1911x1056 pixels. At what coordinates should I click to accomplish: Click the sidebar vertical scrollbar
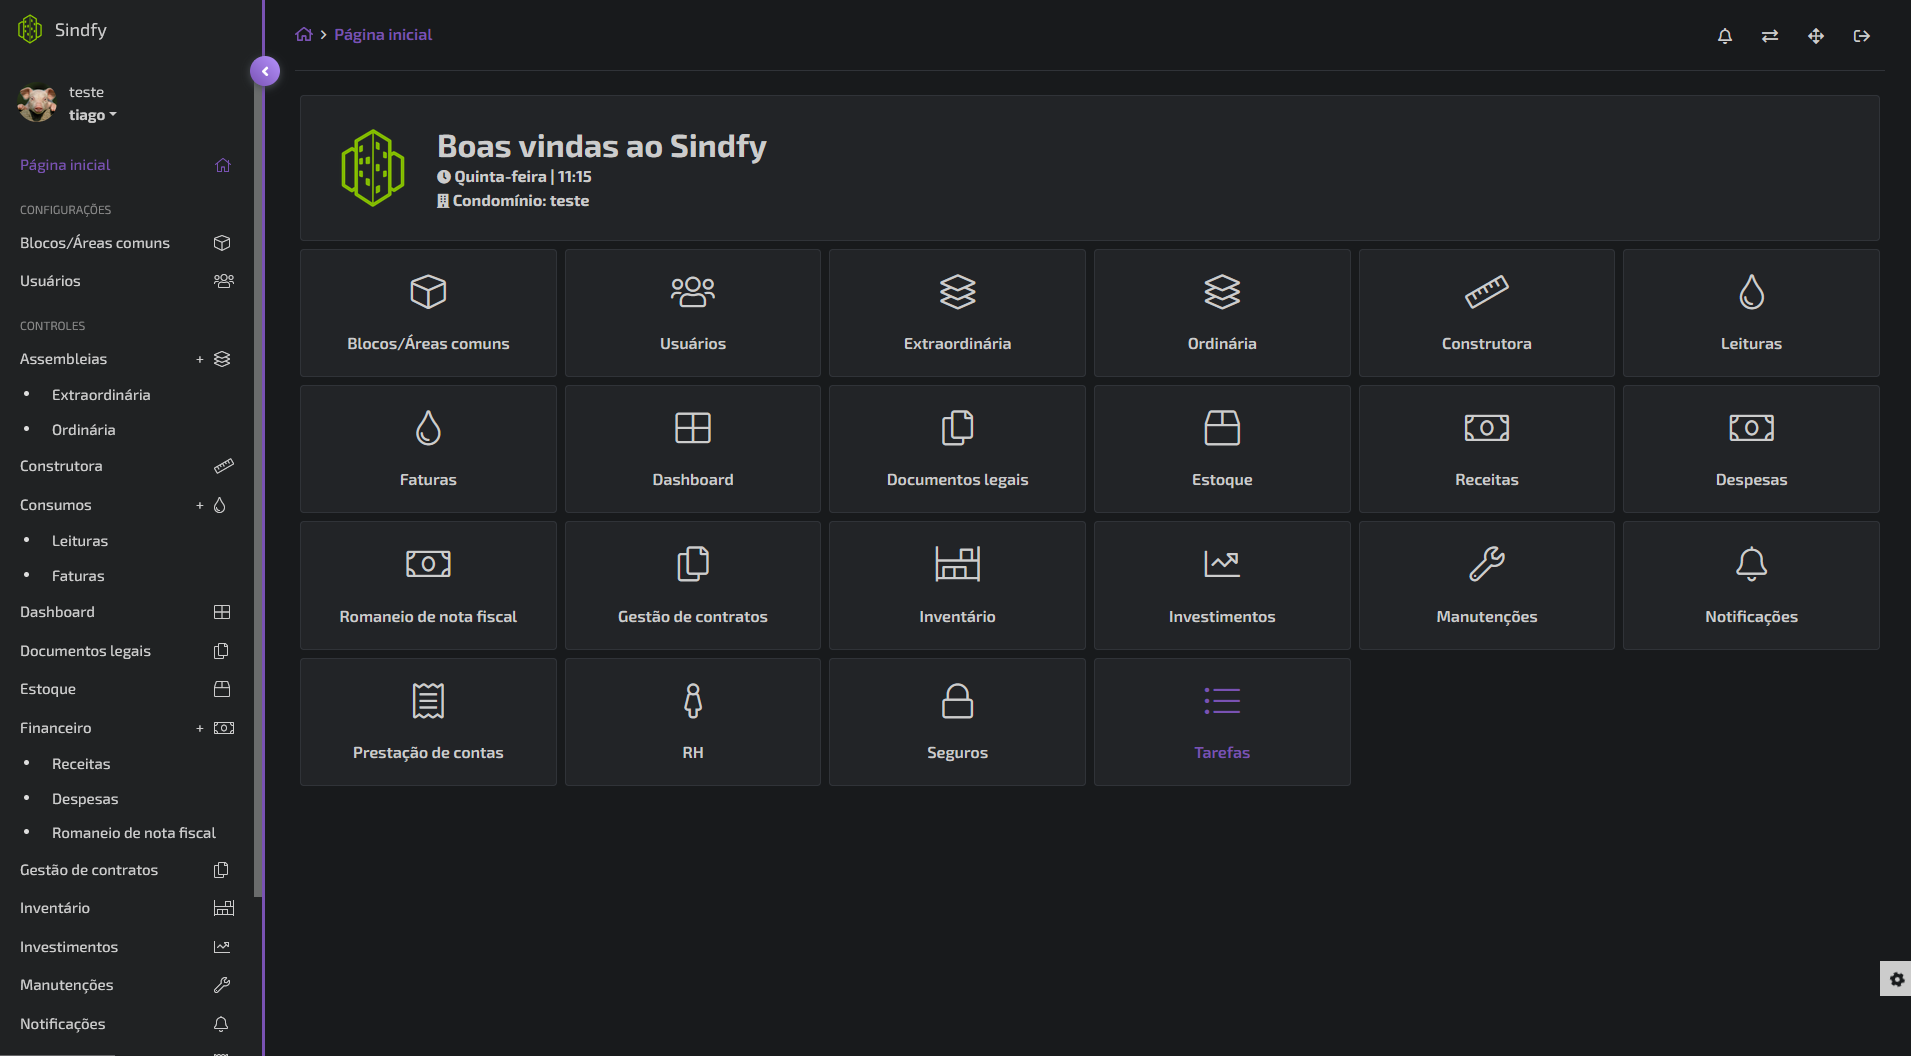pos(258,500)
